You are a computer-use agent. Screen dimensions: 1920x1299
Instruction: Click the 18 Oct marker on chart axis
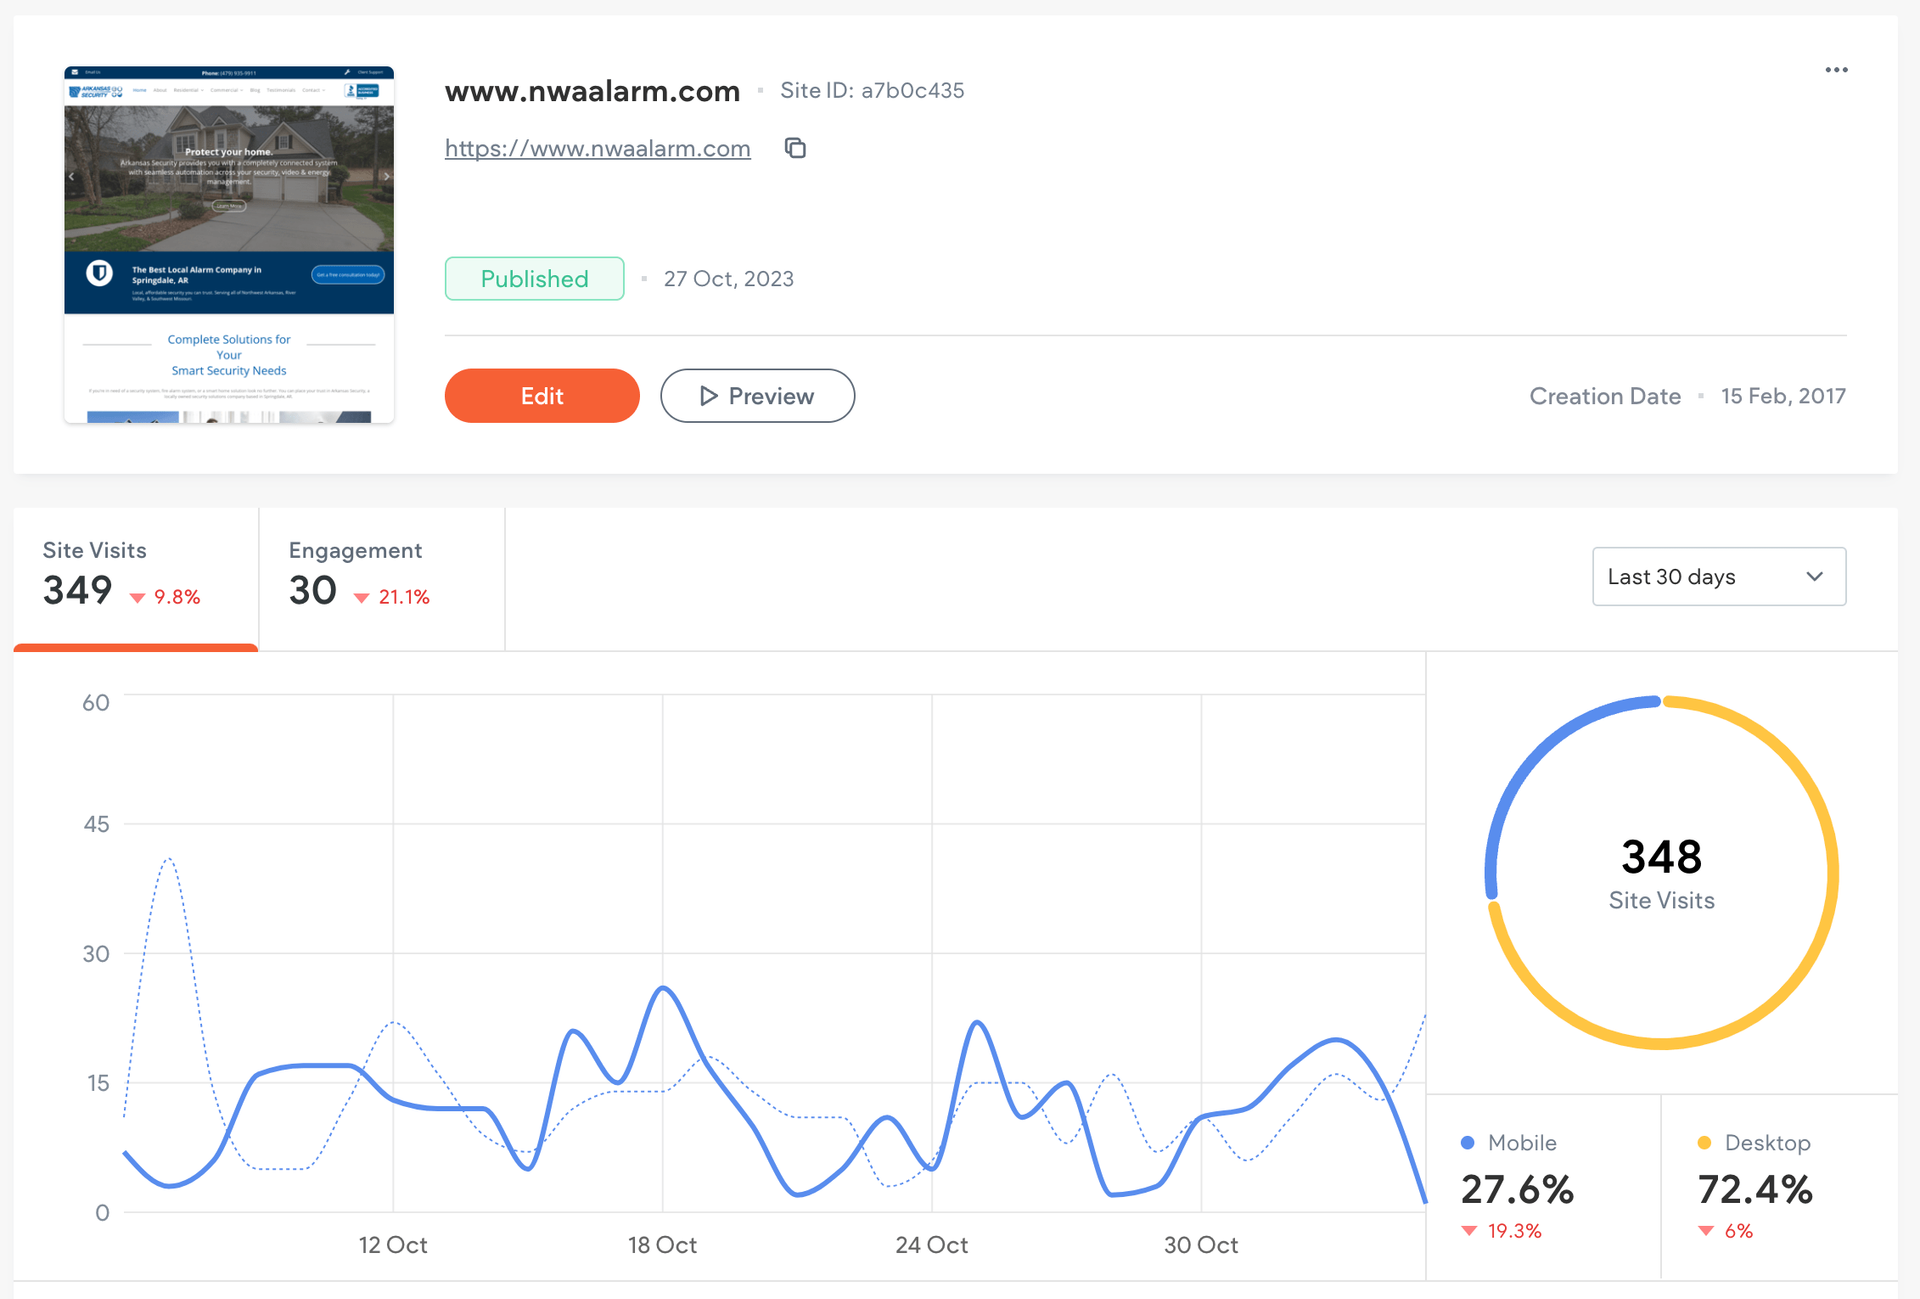pos(662,1245)
